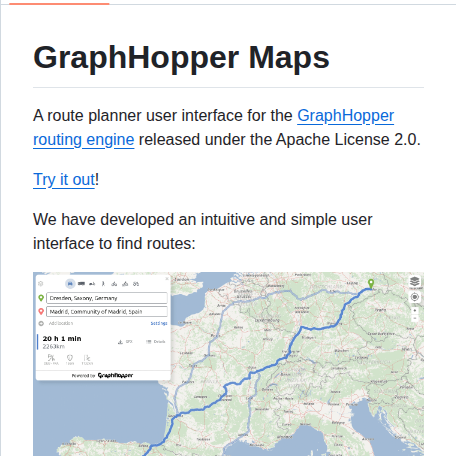Click the green start marker on the map
456x456 pixels.
[371, 284]
